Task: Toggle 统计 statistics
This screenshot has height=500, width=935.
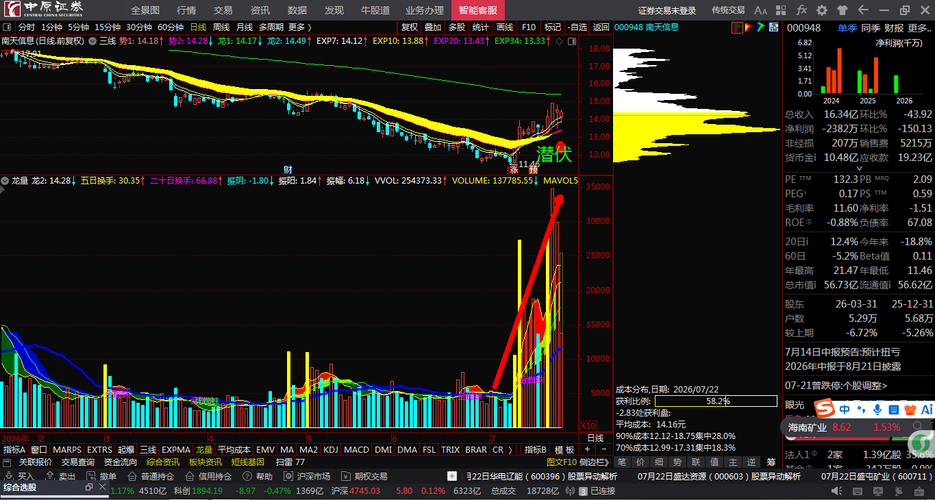Action: tap(481, 27)
